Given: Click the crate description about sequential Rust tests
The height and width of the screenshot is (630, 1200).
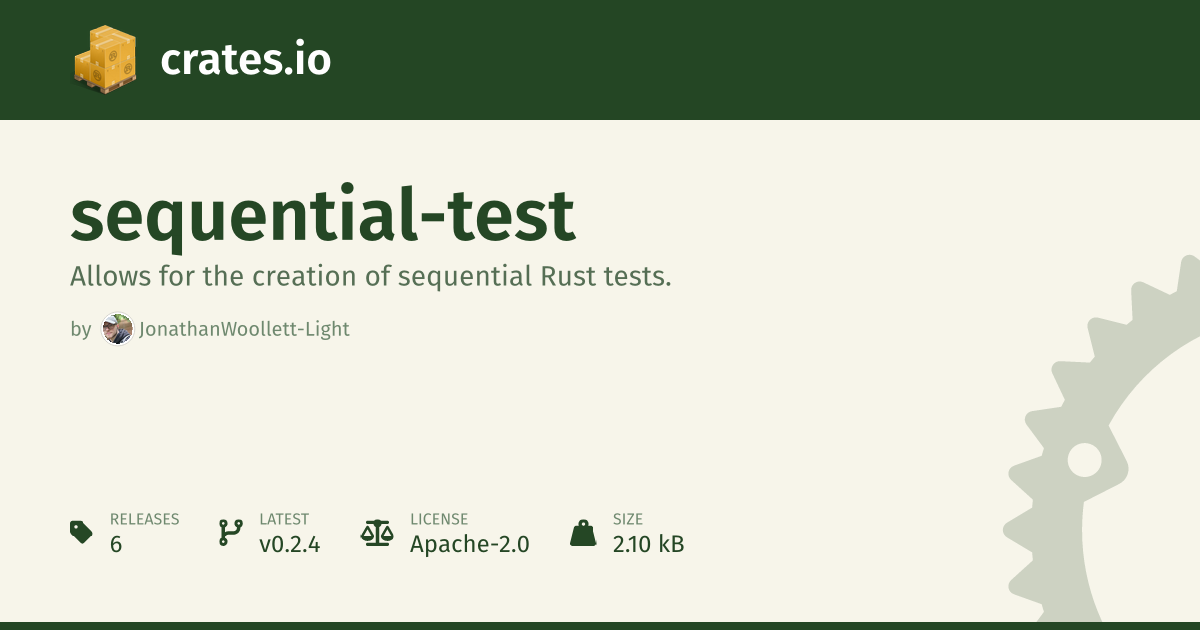Looking at the screenshot, I should point(370,277).
